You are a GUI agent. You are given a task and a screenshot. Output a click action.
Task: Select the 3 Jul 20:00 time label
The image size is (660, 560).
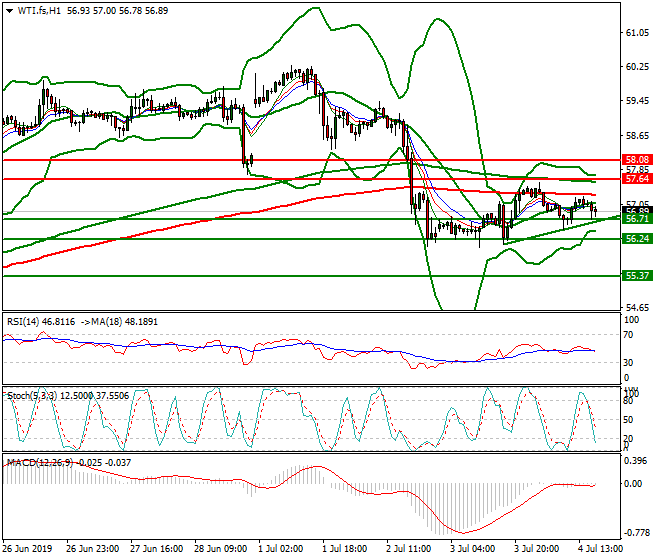click(x=536, y=549)
